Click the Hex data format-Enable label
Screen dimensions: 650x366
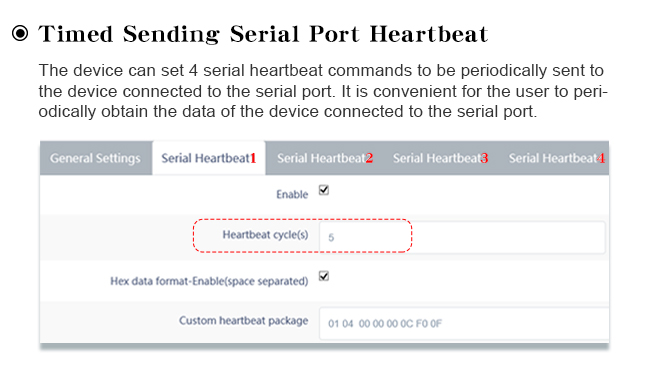tap(209, 281)
